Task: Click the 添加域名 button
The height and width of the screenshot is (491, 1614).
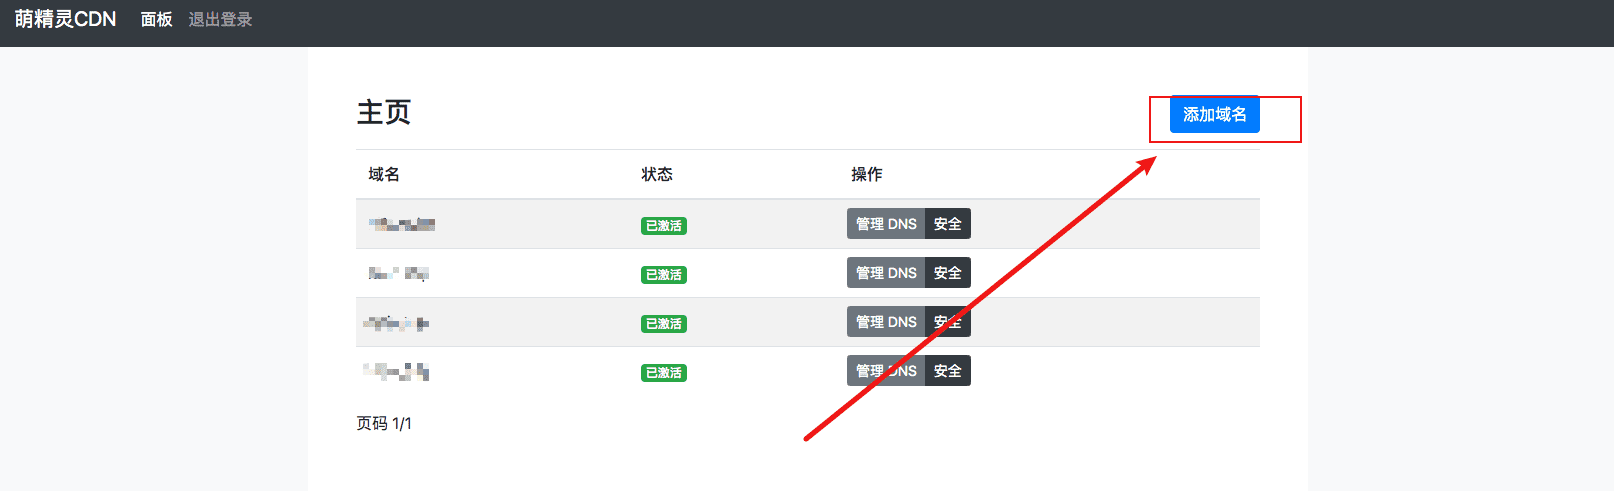Action: [1214, 114]
